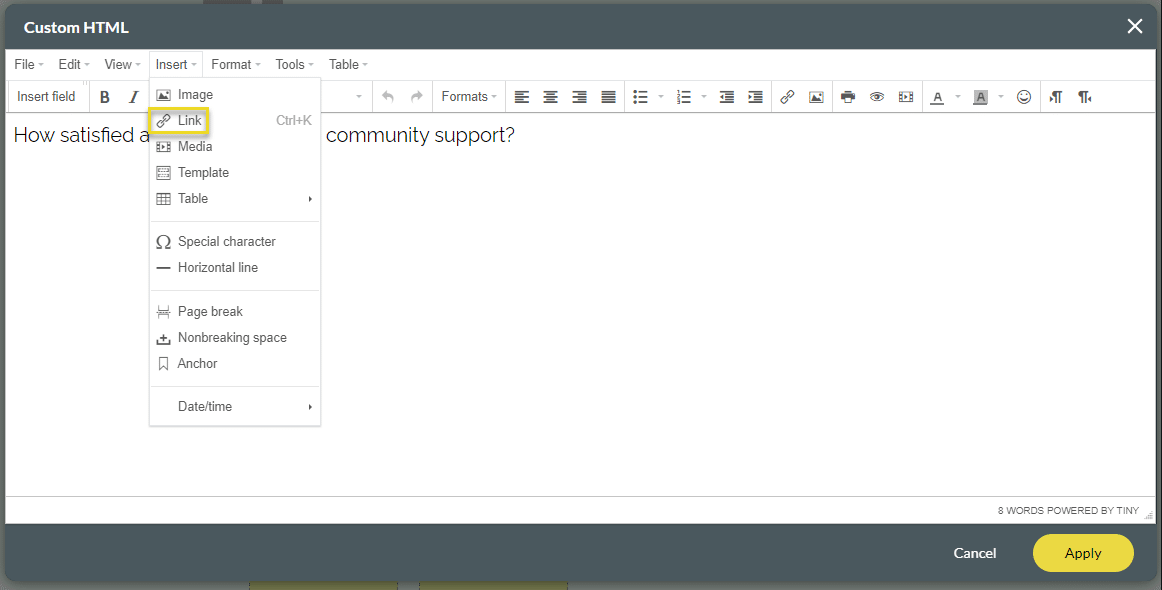Screen dimensions: 1162x590
Task: Select Link from the Insert menu
Action: coord(189,121)
